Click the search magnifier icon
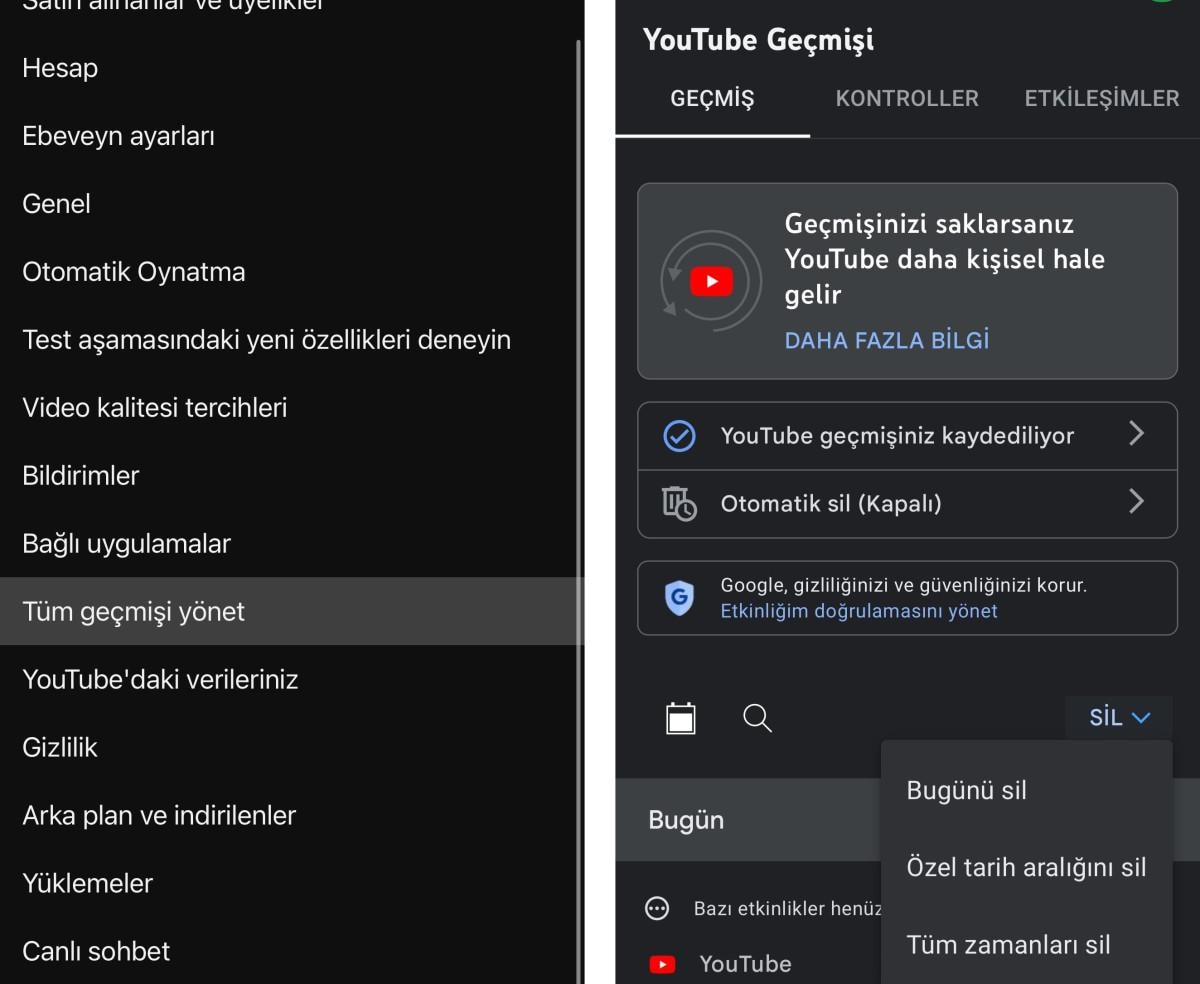 [x=757, y=718]
